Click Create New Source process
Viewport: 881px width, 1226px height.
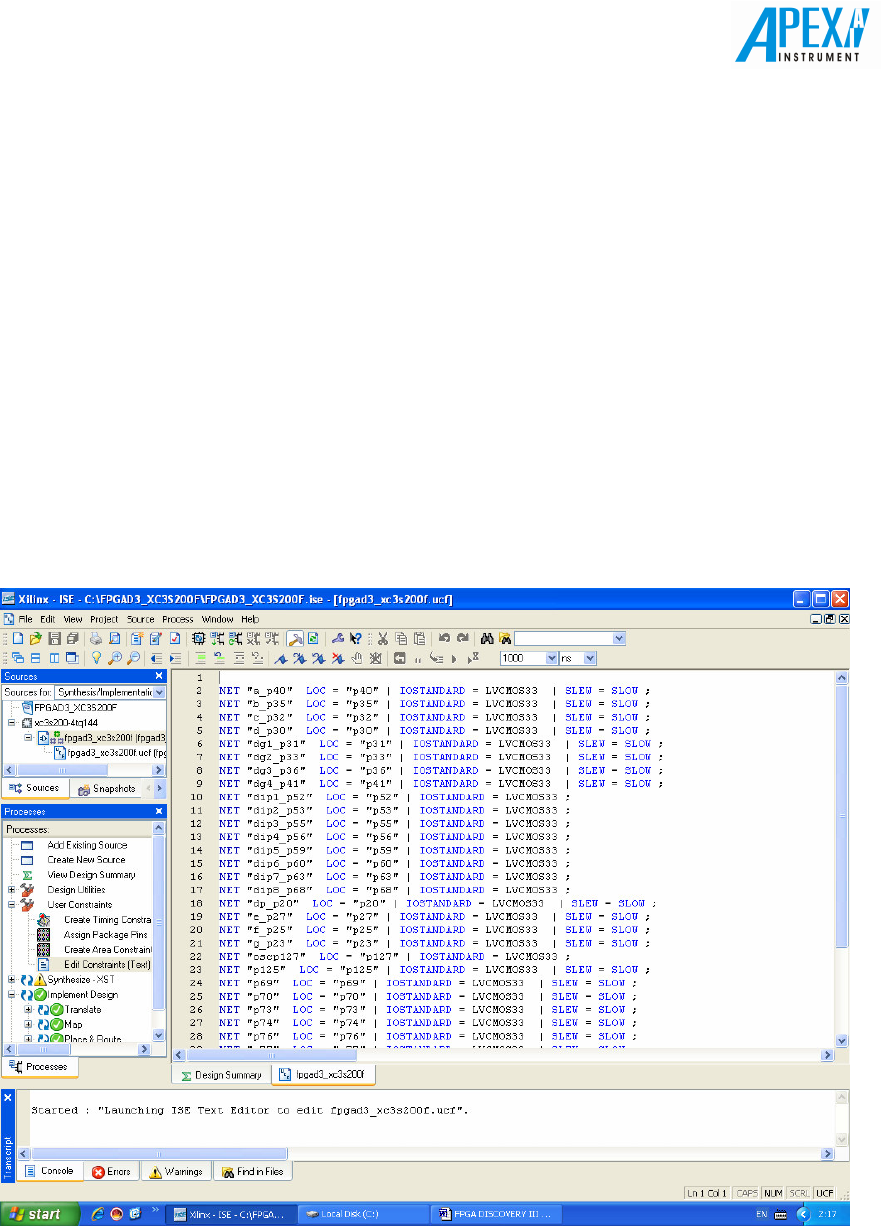point(86,859)
